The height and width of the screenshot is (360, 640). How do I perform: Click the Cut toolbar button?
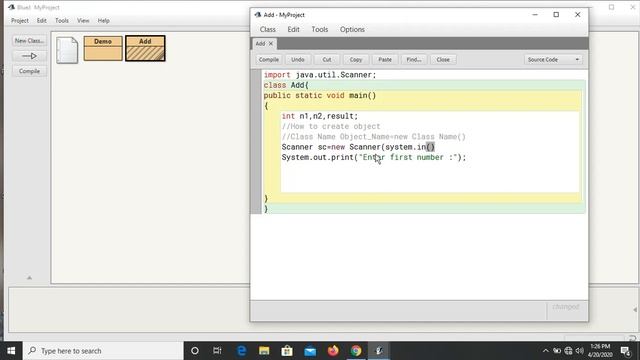[327, 60]
